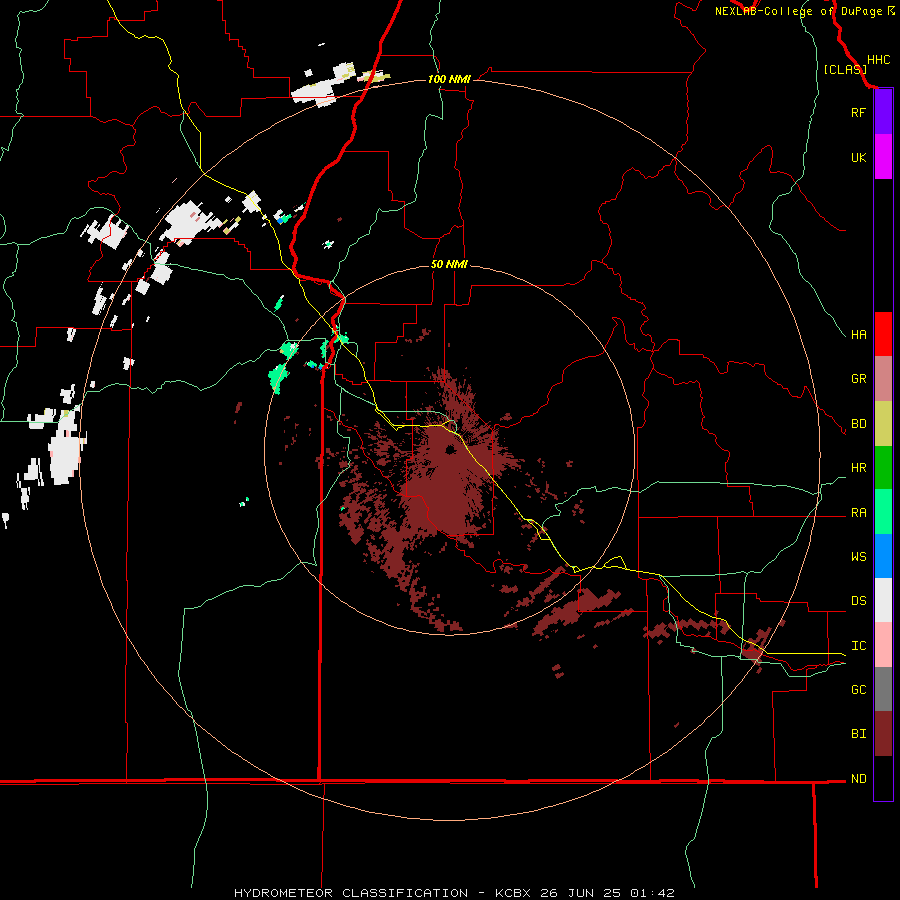The height and width of the screenshot is (900, 900).
Task: Click the HR legend label
Action: coord(858,468)
